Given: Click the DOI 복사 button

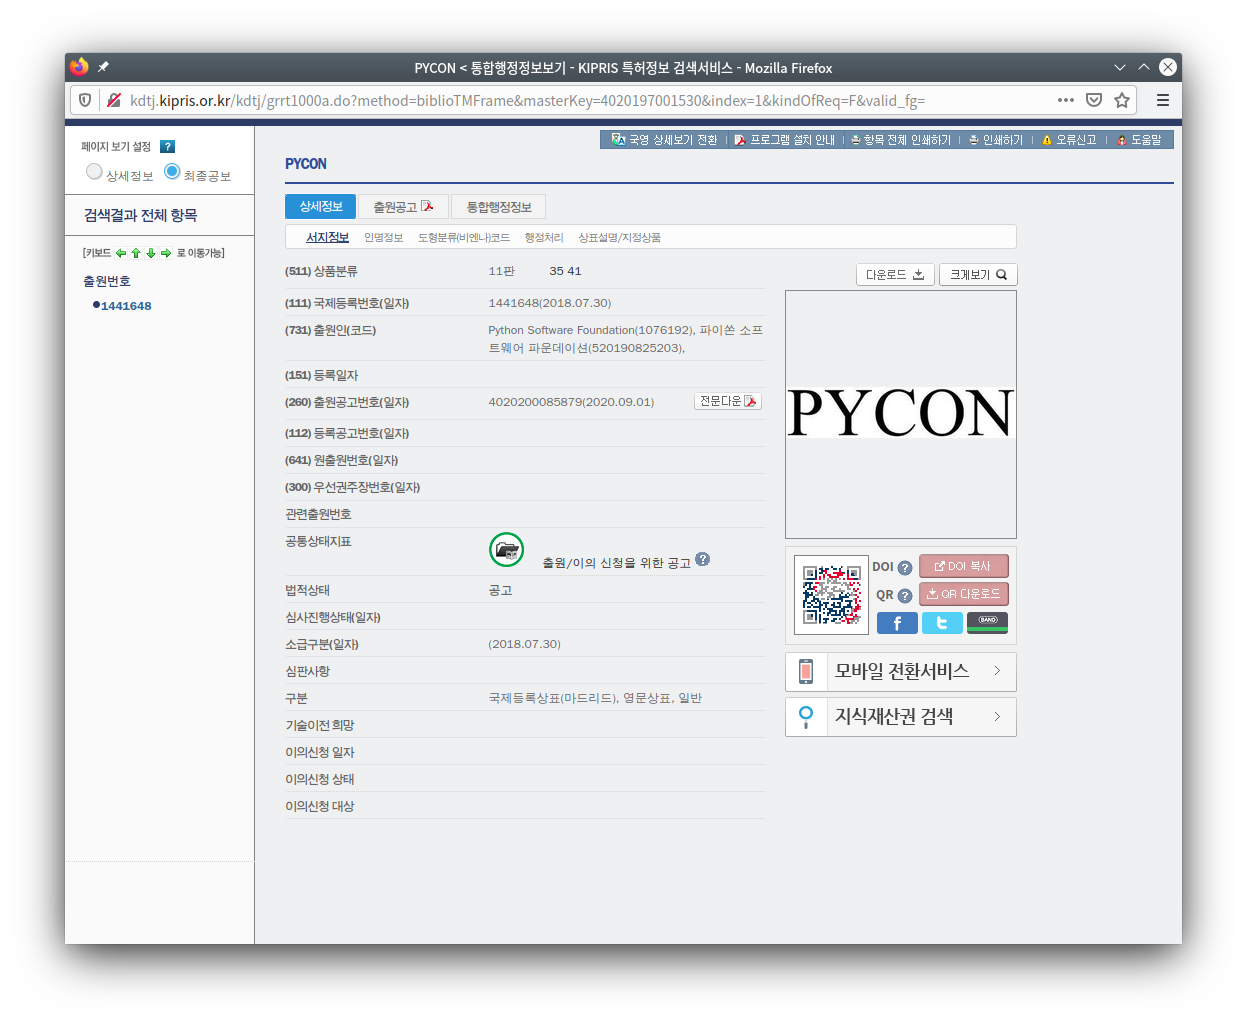Looking at the screenshot, I should [964, 566].
